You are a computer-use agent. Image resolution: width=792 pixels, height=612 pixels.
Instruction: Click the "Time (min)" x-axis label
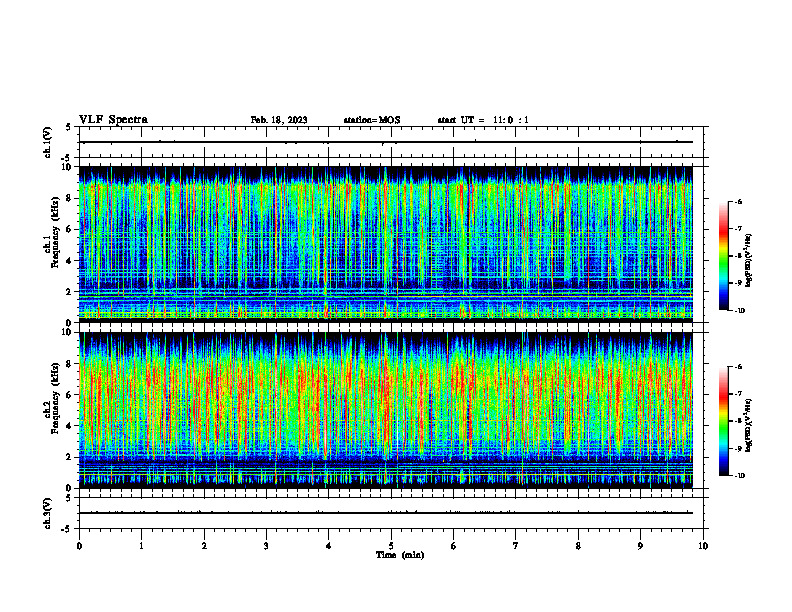point(400,555)
